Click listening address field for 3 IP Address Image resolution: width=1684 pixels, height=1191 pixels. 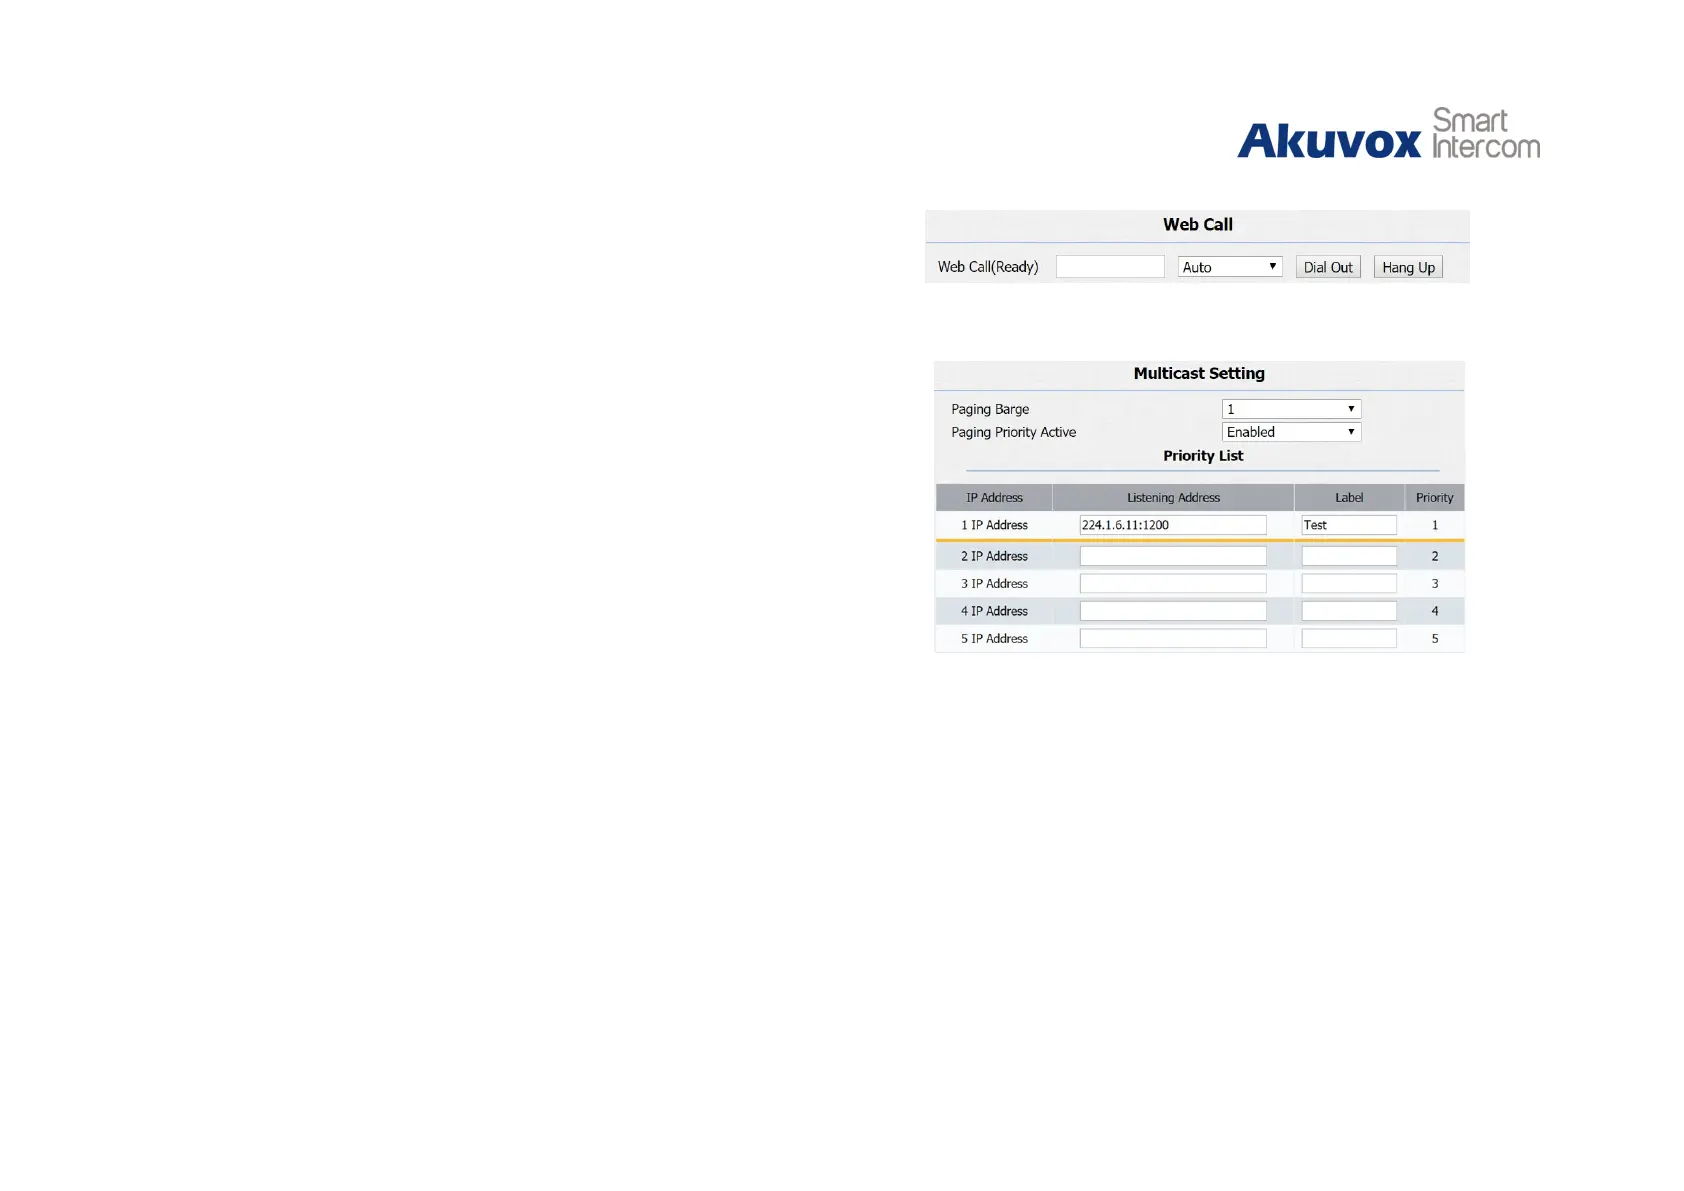coord(1173,583)
